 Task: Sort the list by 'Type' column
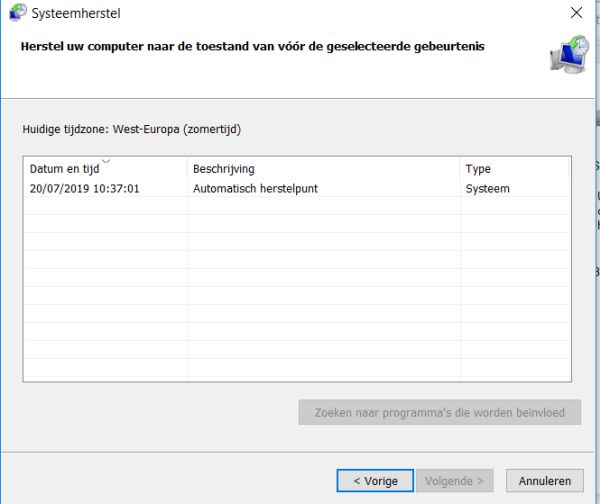(x=478, y=169)
